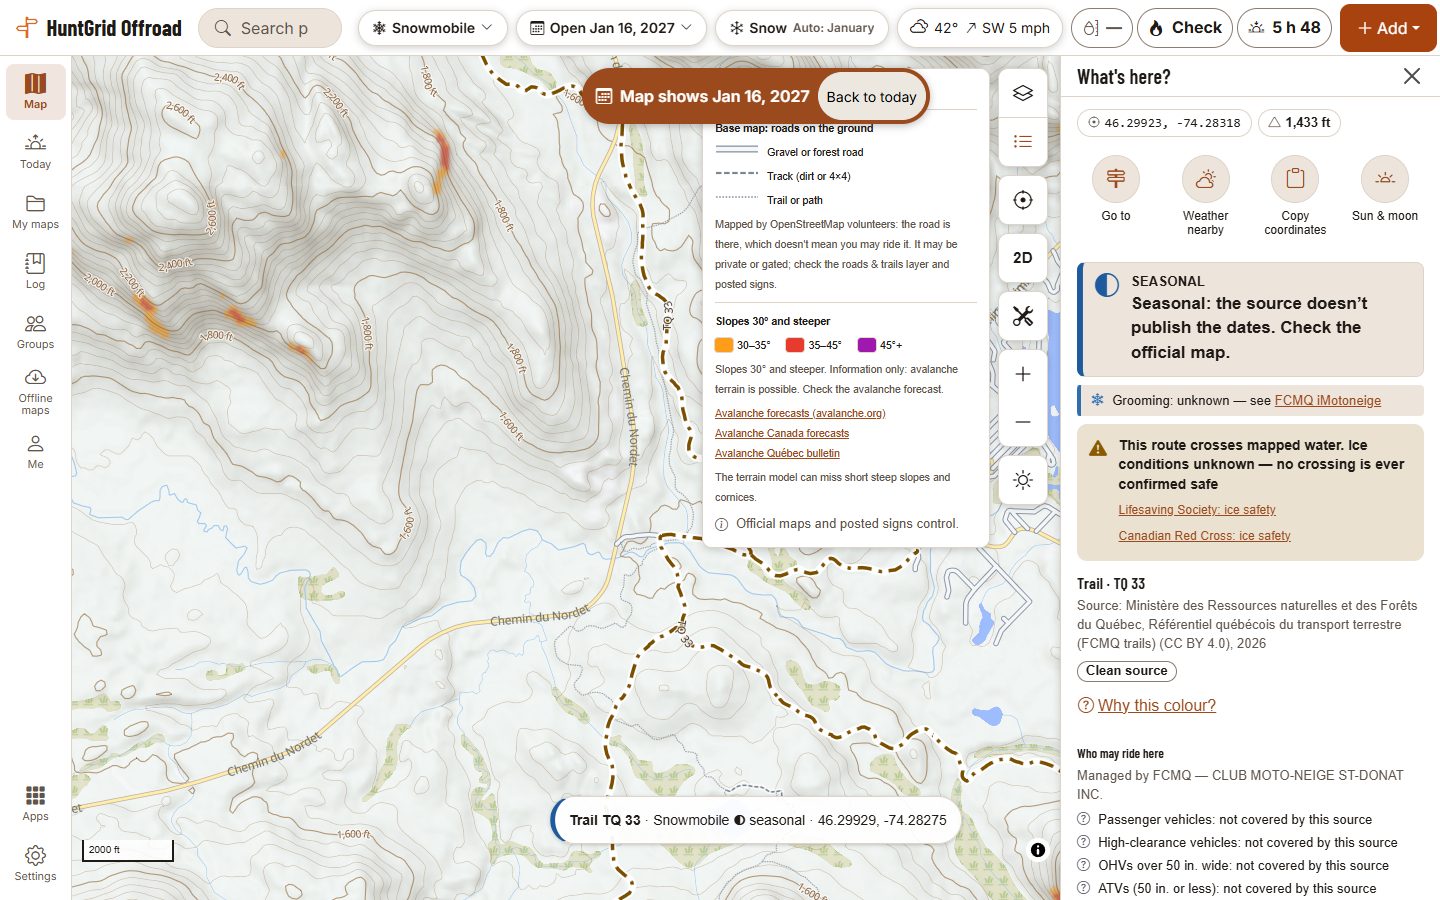Open Canadian Red Cross ice safety link
The height and width of the screenshot is (900, 1440).
pos(1204,536)
